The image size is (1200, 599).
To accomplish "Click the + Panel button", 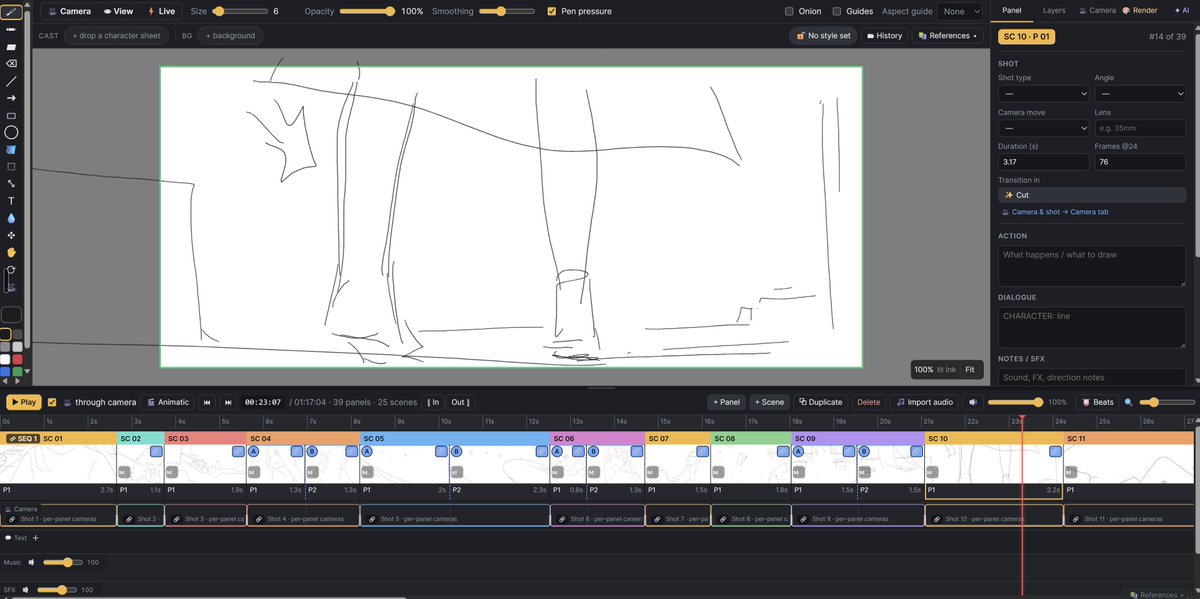I will (x=727, y=402).
